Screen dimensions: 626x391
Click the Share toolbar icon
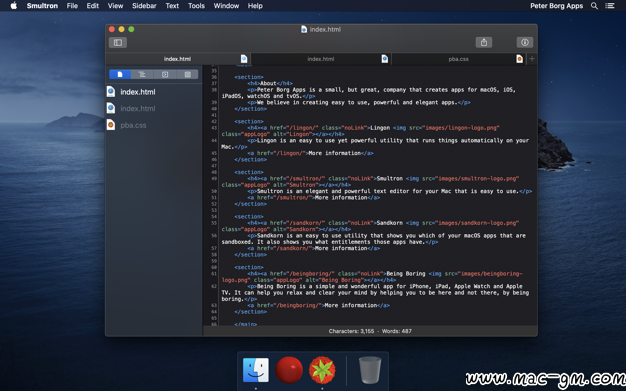(x=483, y=42)
